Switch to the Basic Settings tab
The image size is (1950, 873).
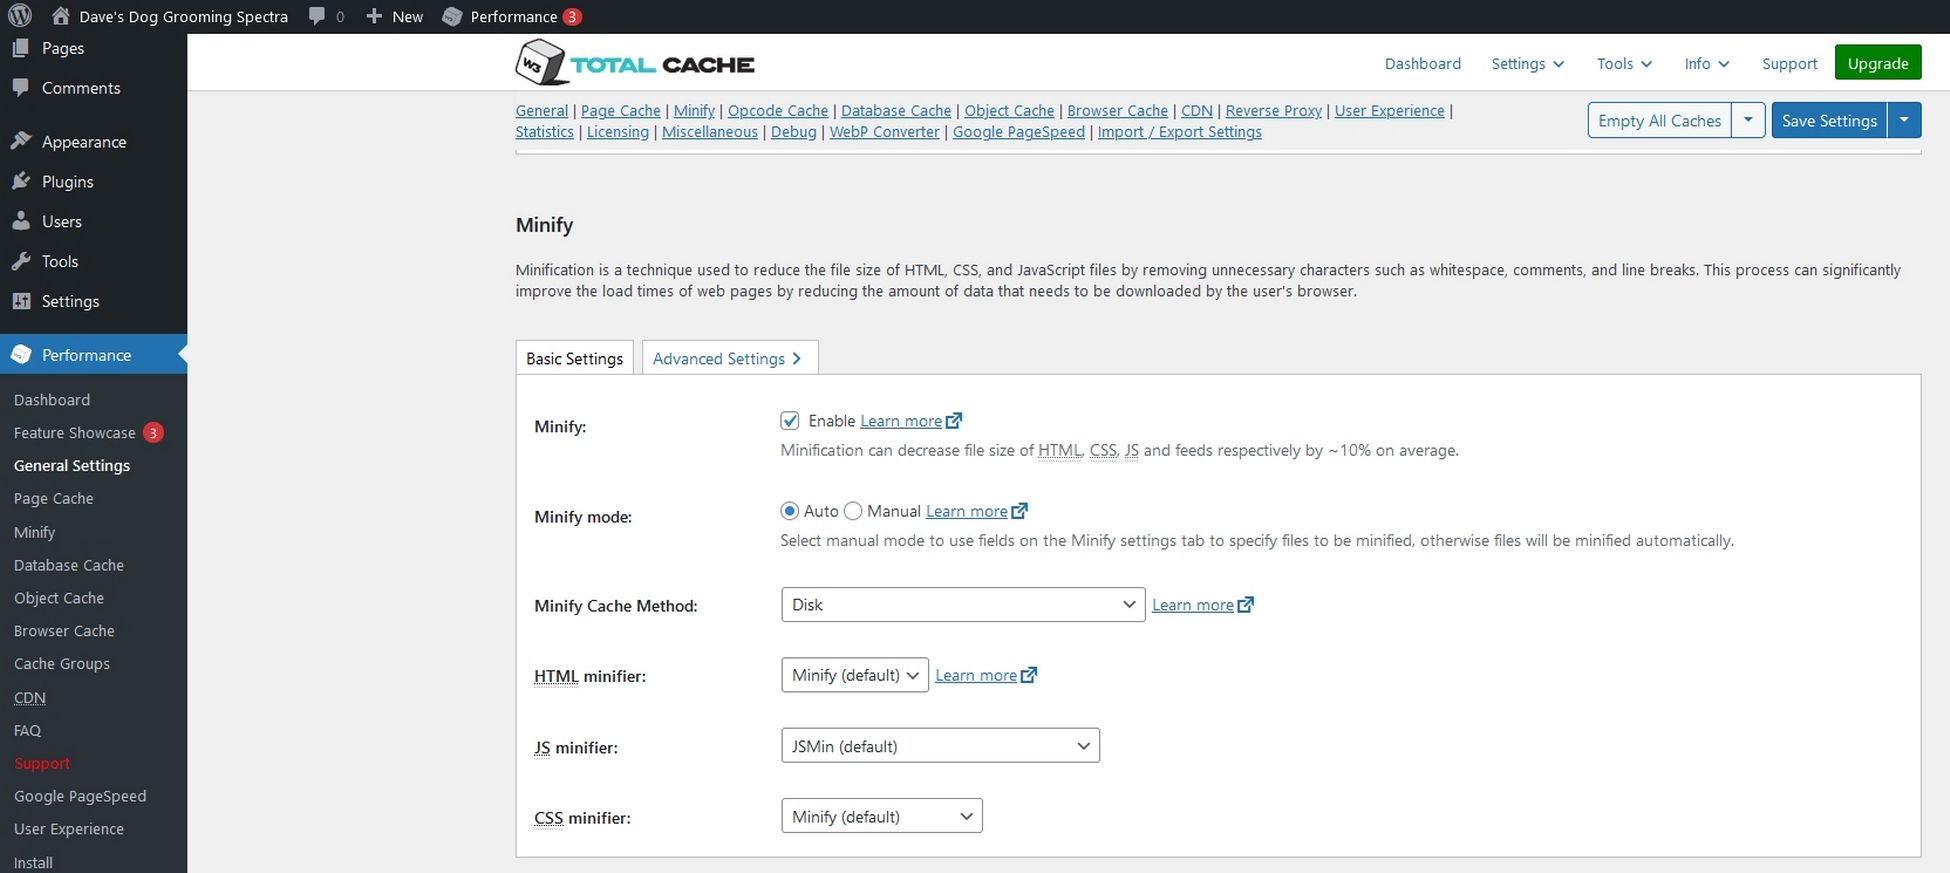pyautogui.click(x=575, y=358)
